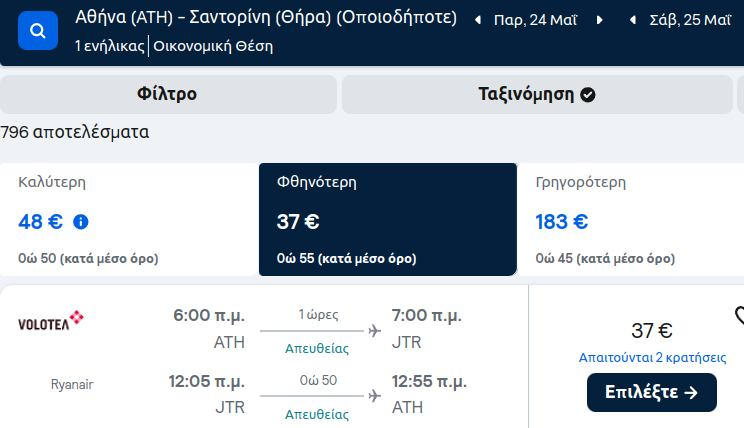Open the Απαιτούνται 2 κρατήσεις link
Viewport: 744px width, 428px height.
pos(652,357)
